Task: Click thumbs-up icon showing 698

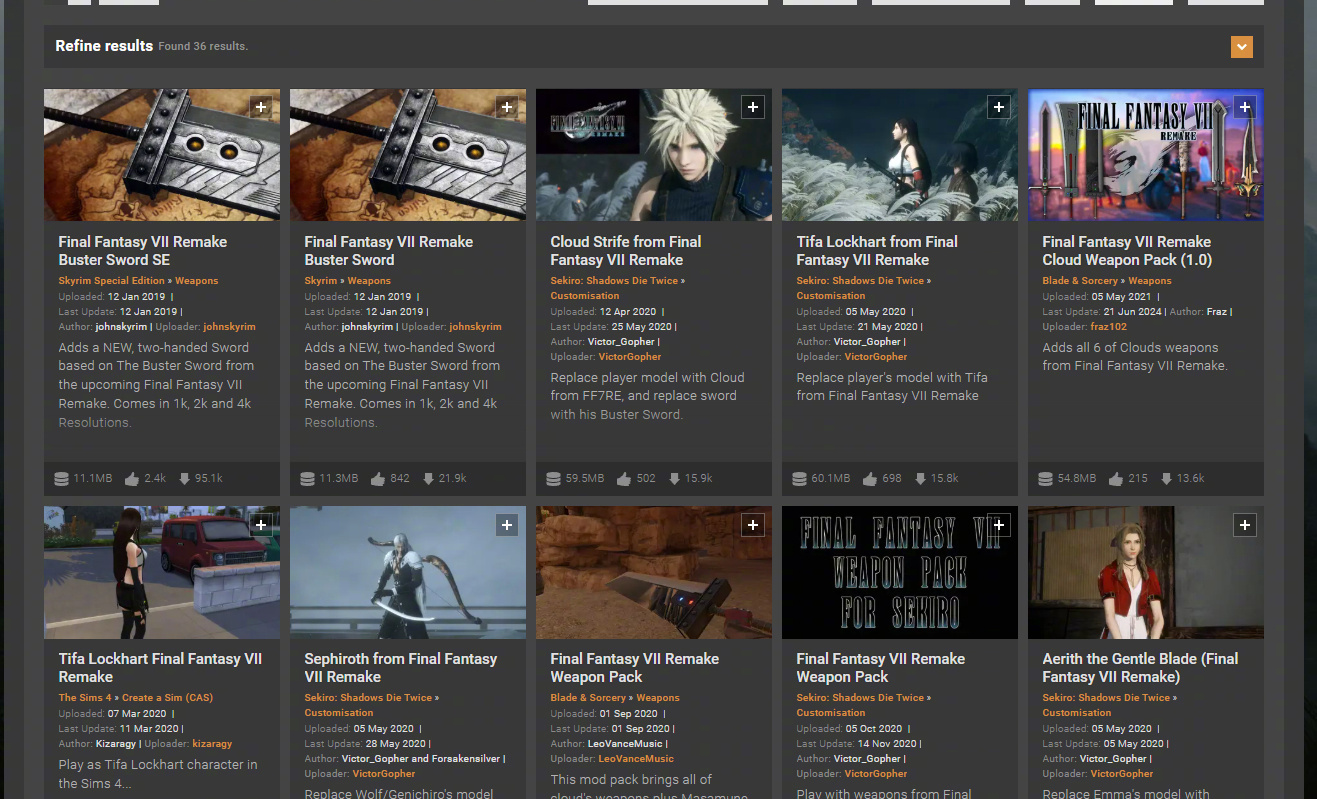Action: tap(870, 479)
